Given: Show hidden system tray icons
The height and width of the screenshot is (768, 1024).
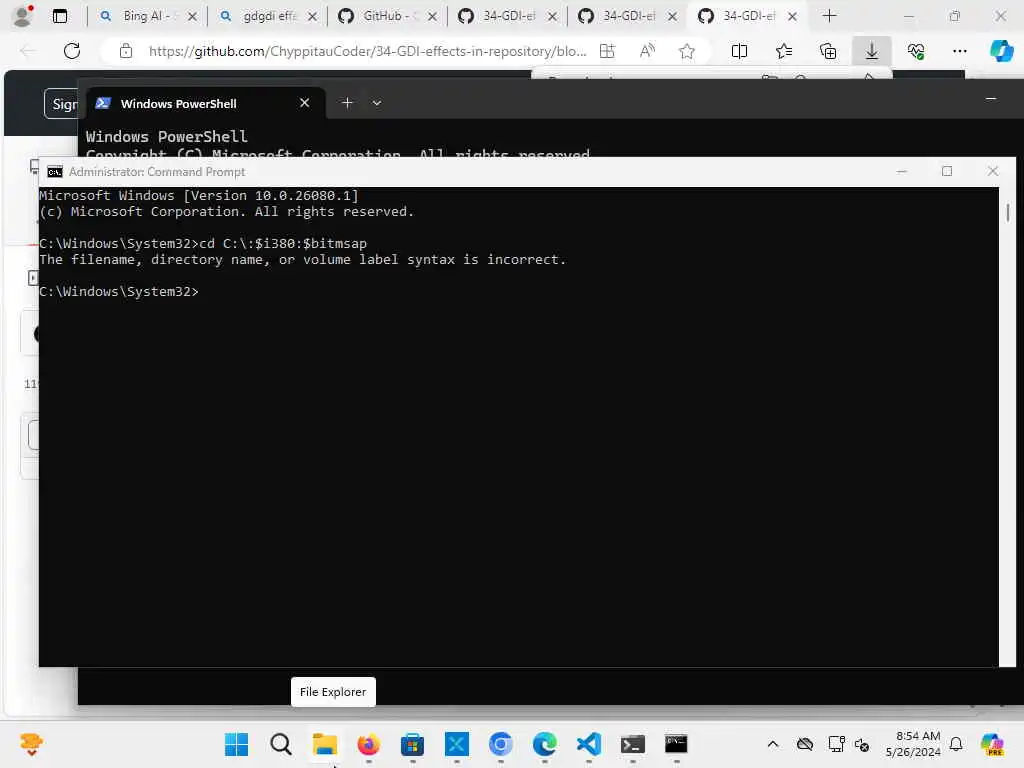Looking at the screenshot, I should (x=773, y=744).
